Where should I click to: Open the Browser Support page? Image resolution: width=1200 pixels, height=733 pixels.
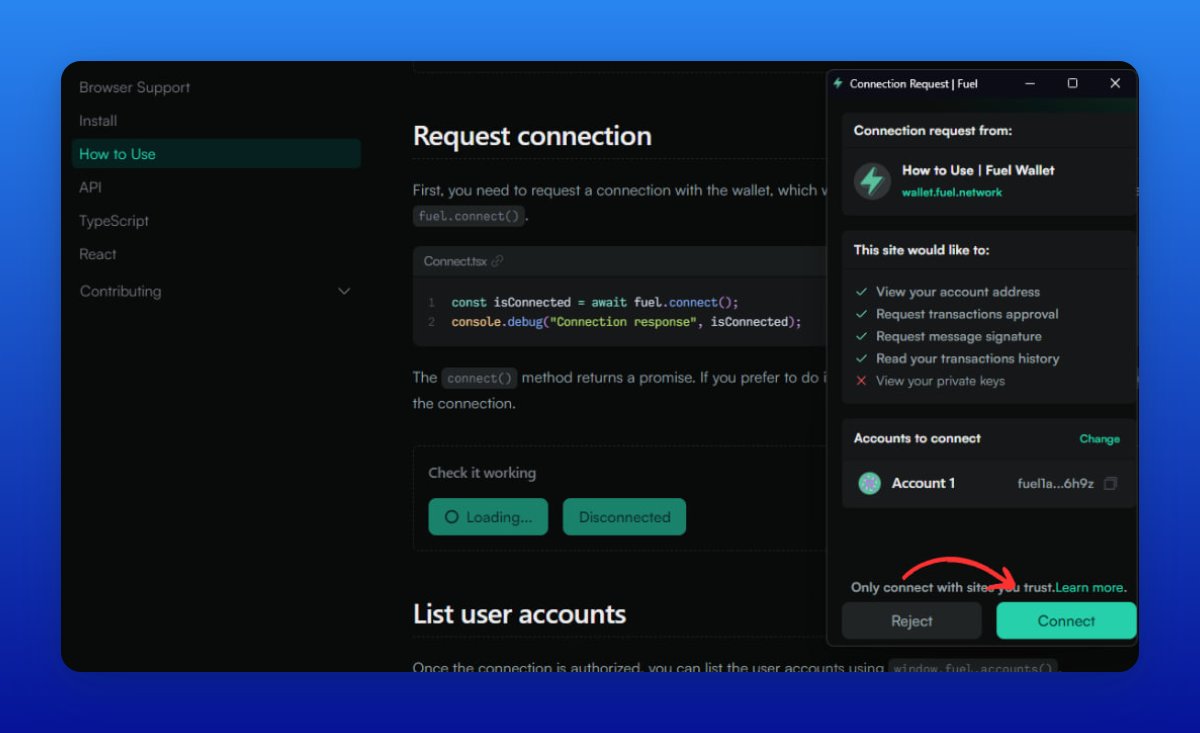(135, 88)
